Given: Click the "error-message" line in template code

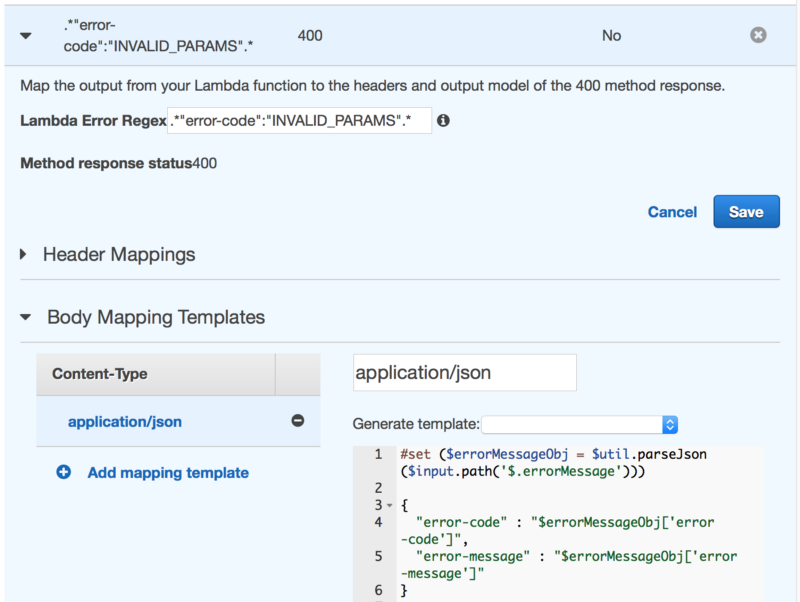Looking at the screenshot, I should 568,565.
